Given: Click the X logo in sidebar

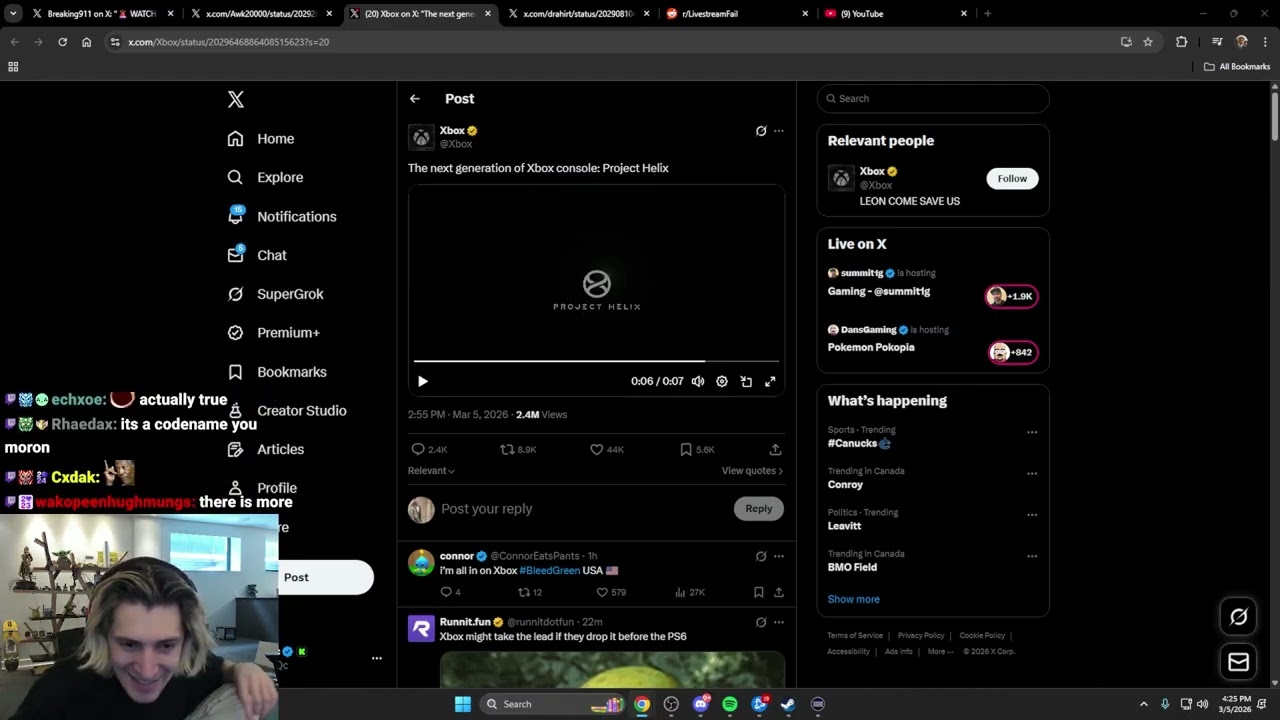Looking at the screenshot, I should (x=236, y=99).
